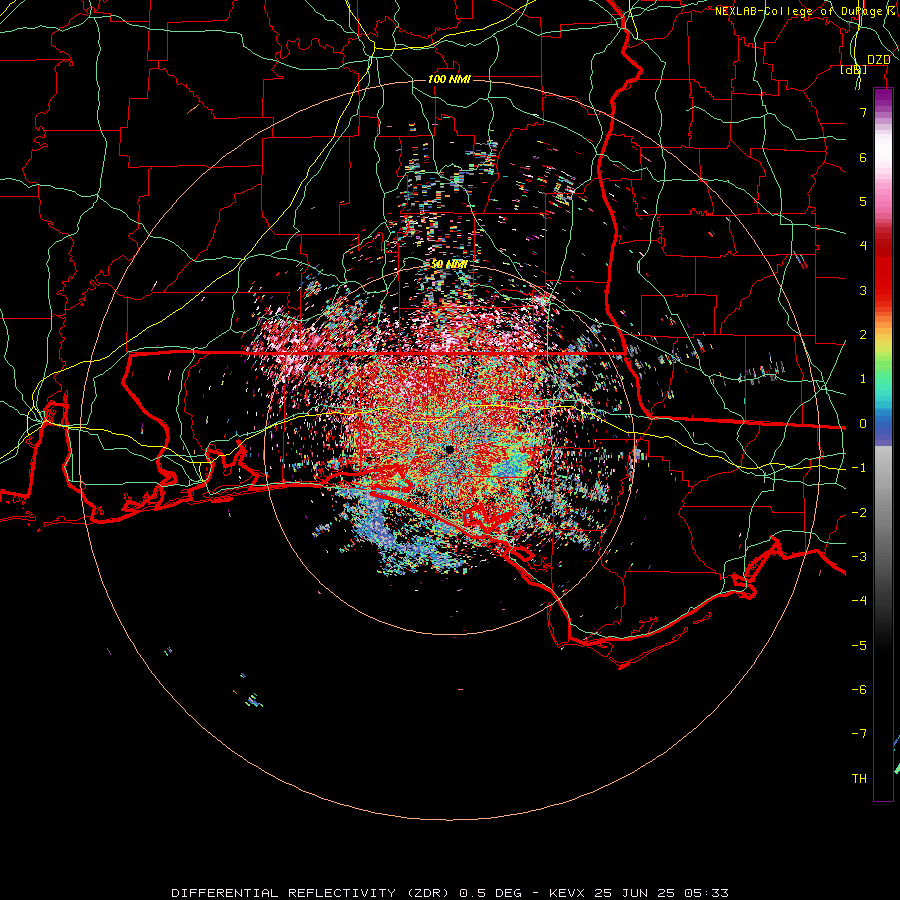Click the "50 NMI" range ring label
This screenshot has height=900, width=900.
[x=449, y=264]
